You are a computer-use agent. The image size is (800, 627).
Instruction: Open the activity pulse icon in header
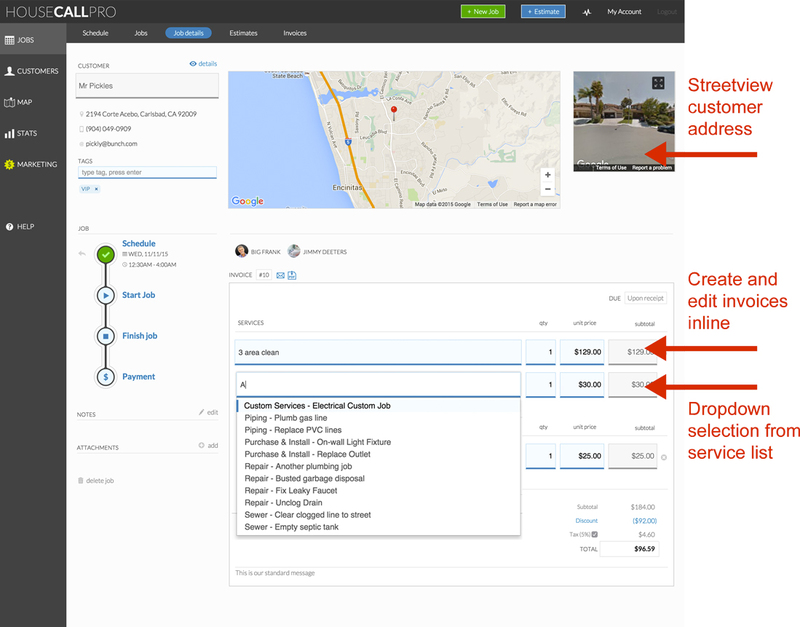pyautogui.click(x=587, y=12)
